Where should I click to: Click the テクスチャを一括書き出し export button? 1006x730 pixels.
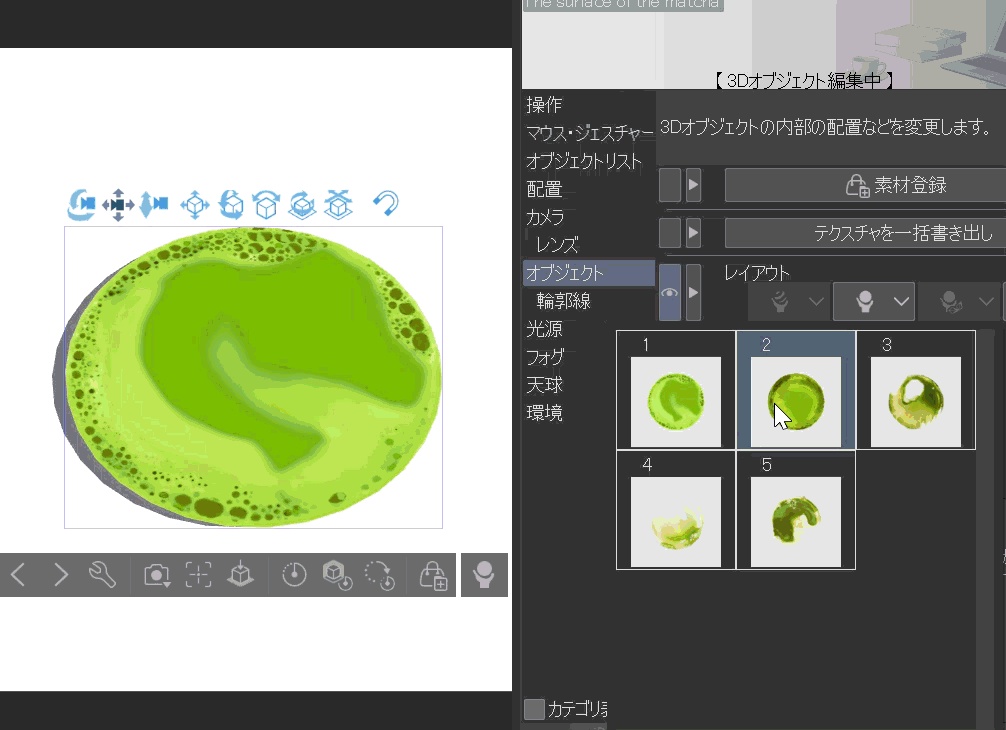865,232
